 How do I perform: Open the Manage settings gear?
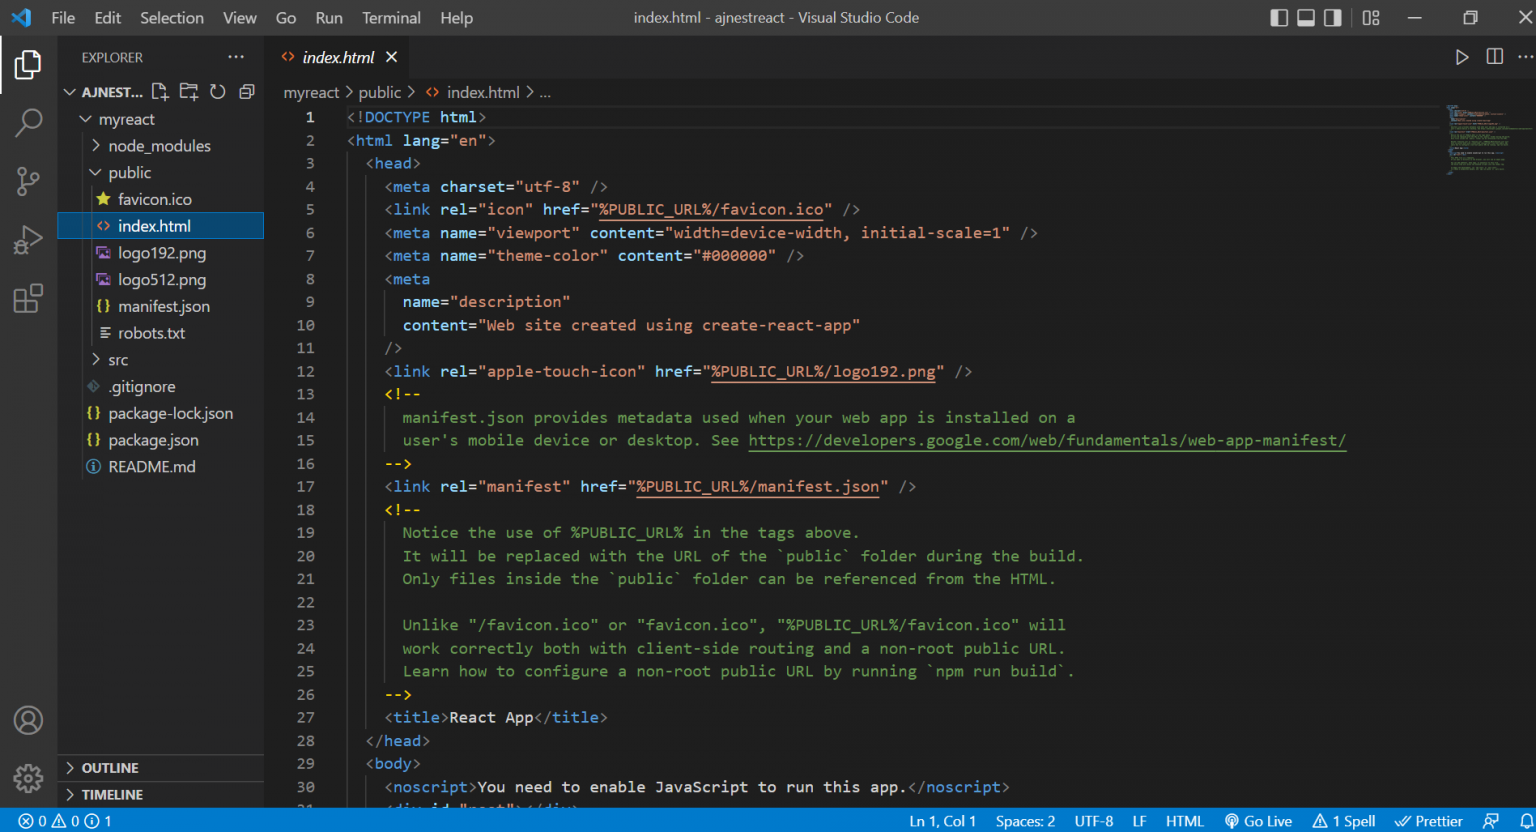tap(28, 777)
